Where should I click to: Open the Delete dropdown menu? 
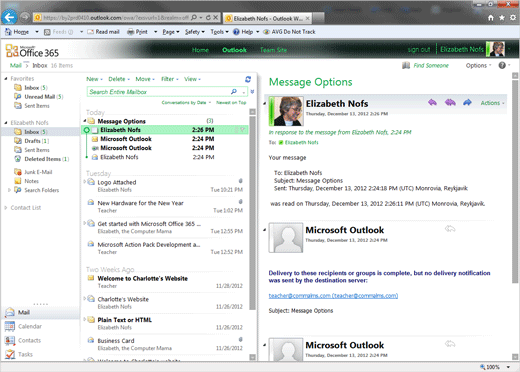click(119, 79)
